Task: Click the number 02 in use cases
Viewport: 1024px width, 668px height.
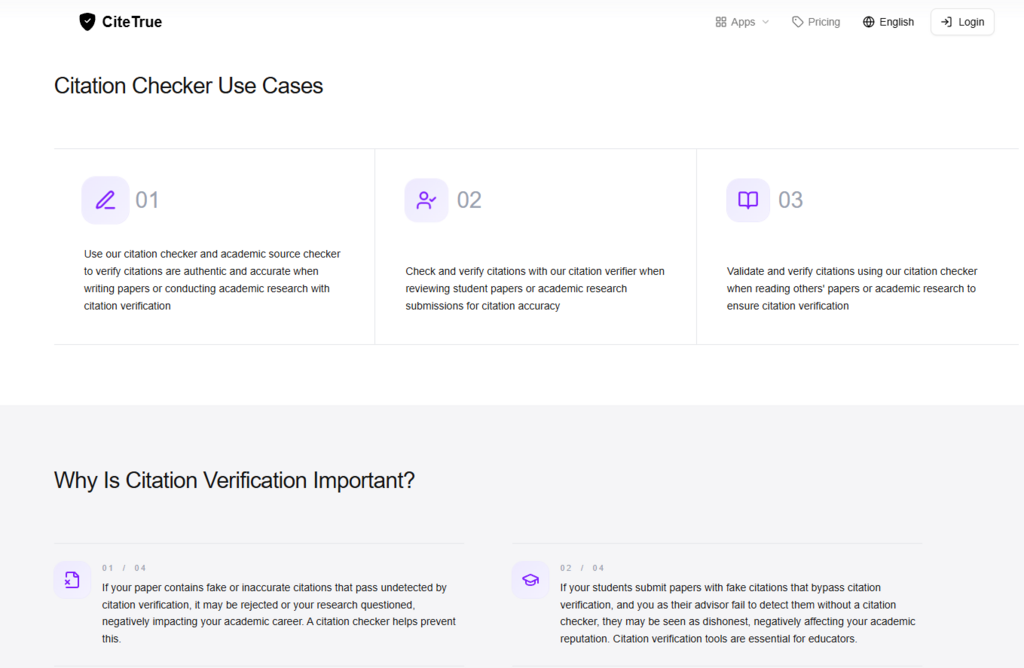Action: point(469,200)
